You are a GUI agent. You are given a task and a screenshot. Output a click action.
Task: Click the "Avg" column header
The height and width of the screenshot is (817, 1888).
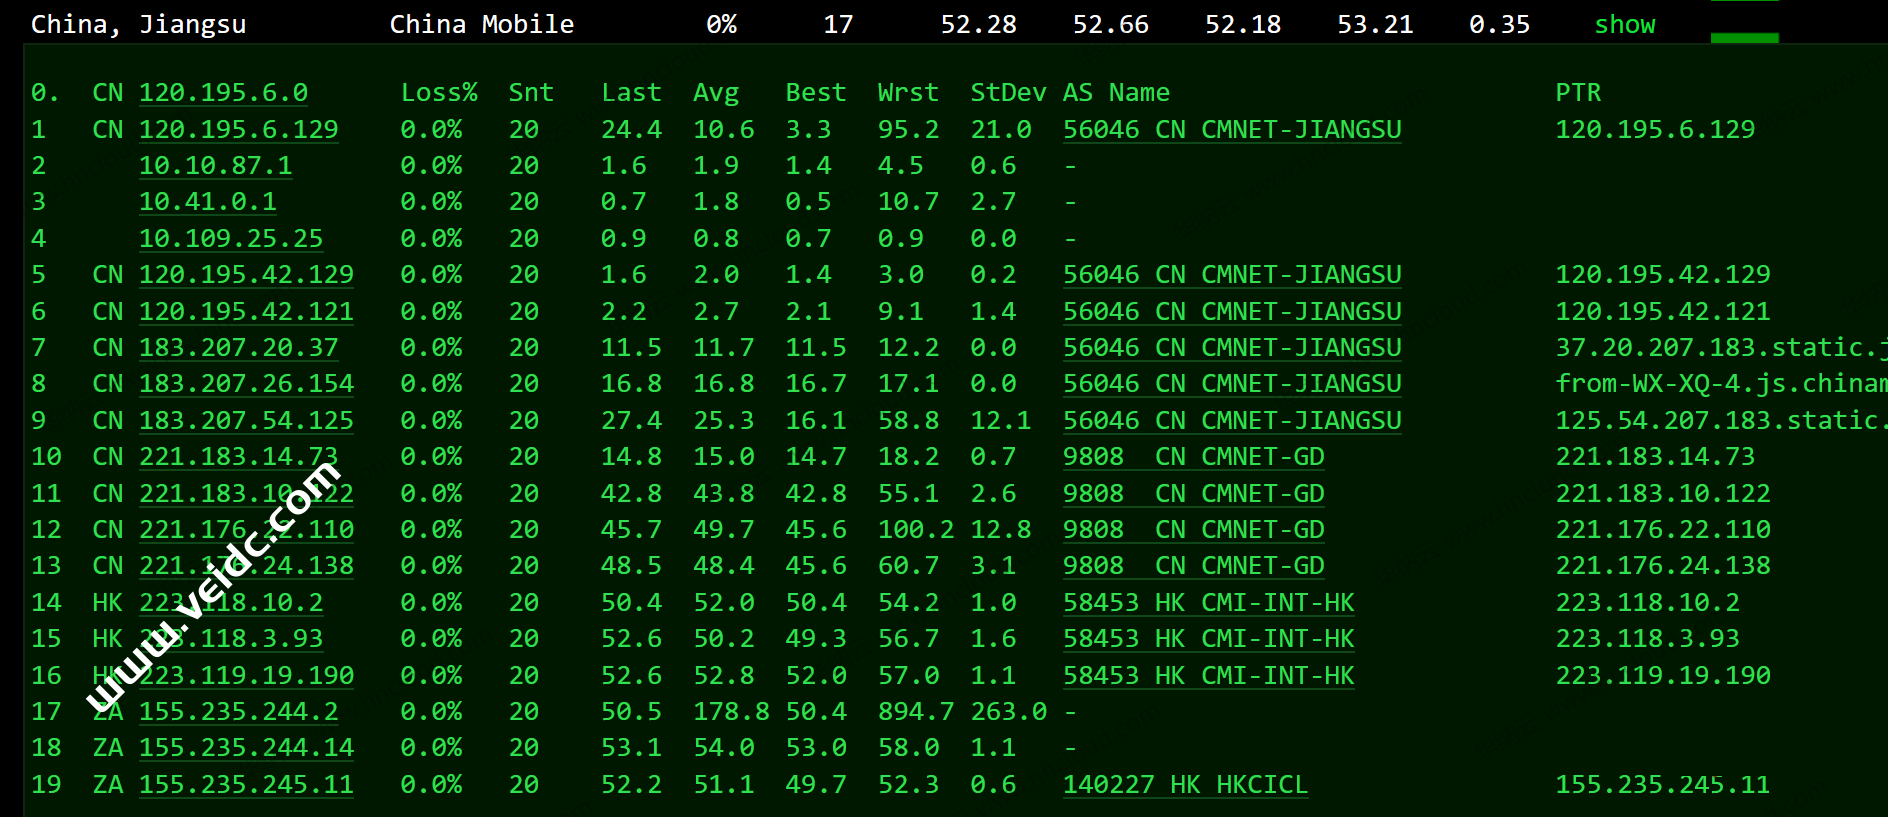(716, 93)
